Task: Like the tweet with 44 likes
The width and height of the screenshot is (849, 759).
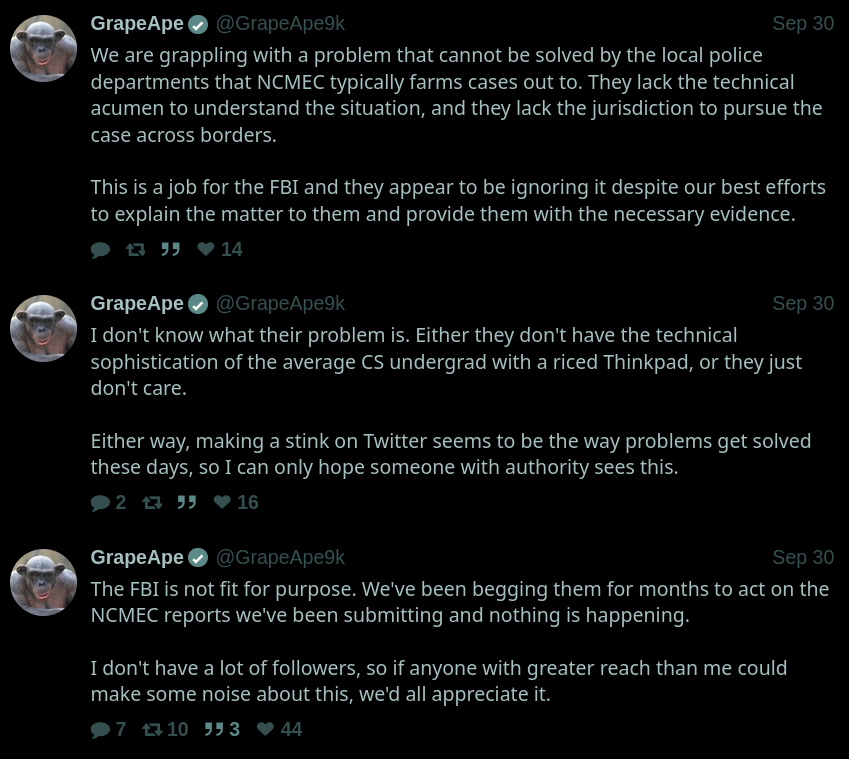Action: [279, 729]
